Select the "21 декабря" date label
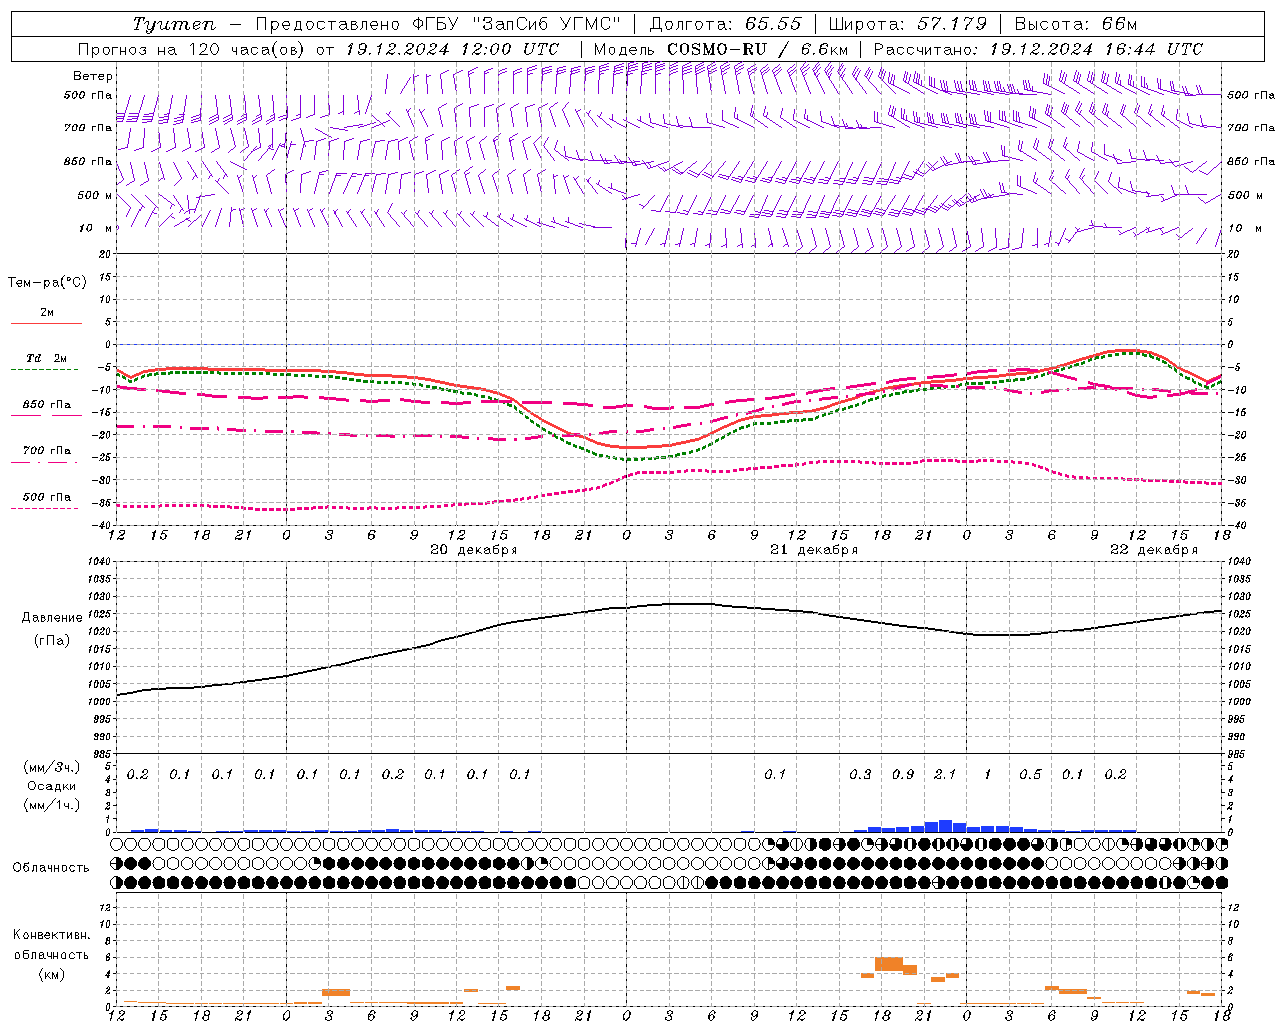 tap(814, 550)
